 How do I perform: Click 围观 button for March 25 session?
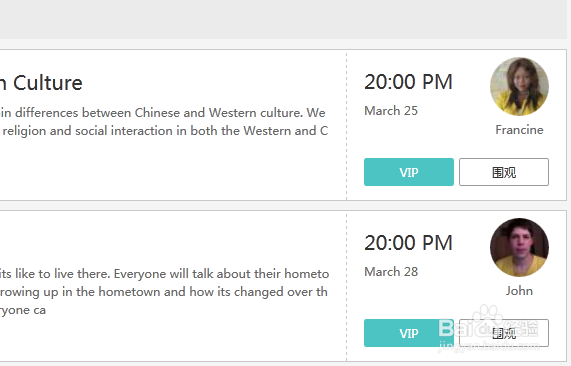pyautogui.click(x=504, y=172)
